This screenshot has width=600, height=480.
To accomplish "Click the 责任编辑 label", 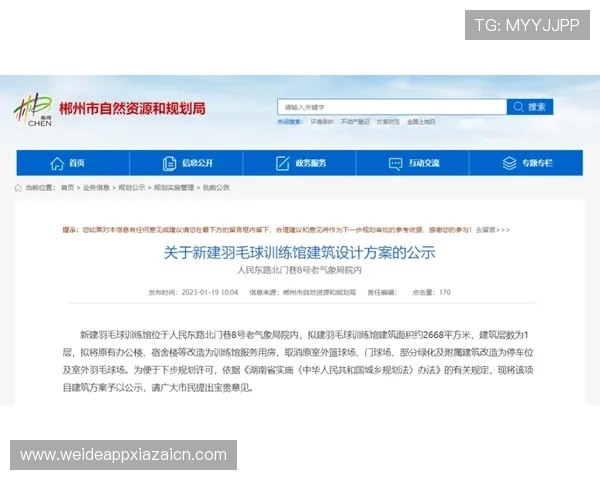I will pyautogui.click(x=382, y=292).
